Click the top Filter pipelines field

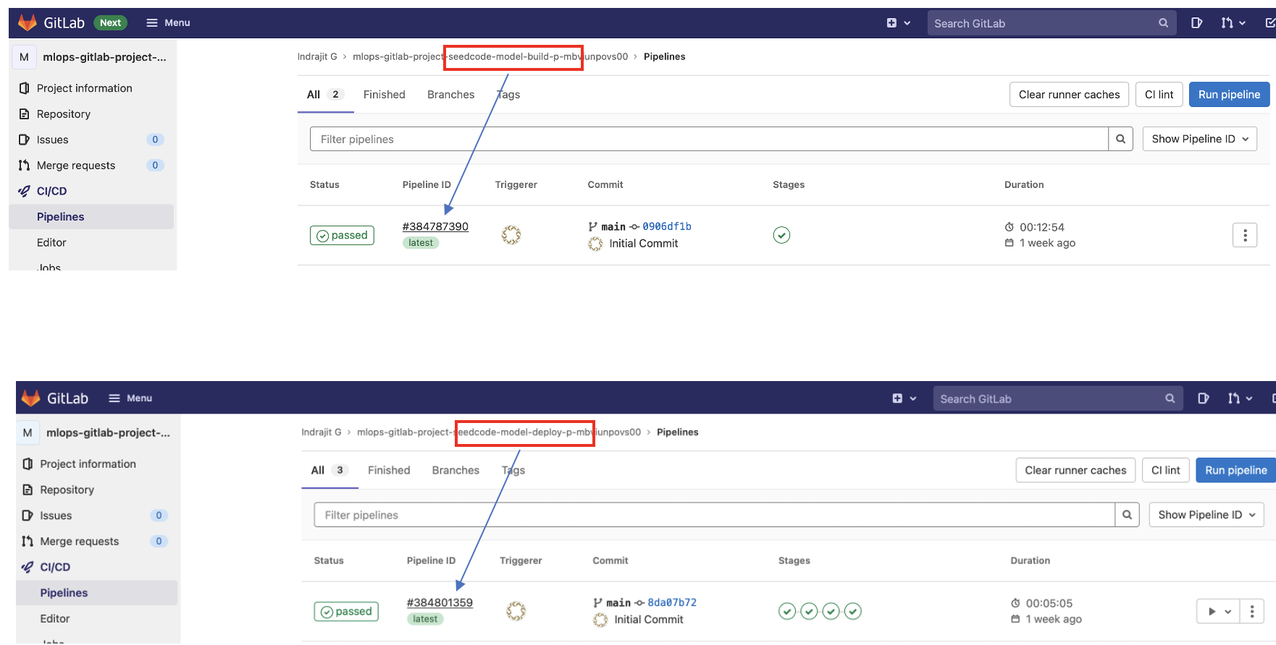tap(709, 139)
